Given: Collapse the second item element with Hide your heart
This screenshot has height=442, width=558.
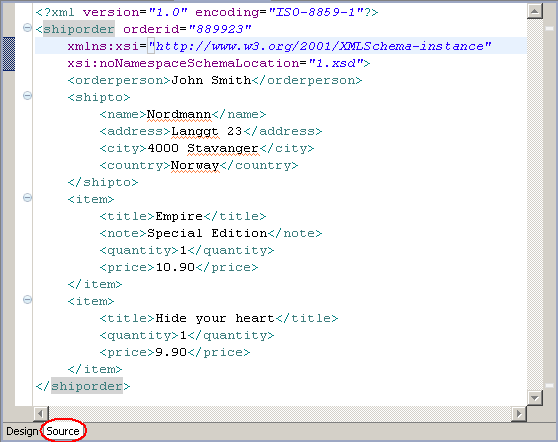Looking at the screenshot, I should coord(27,300).
